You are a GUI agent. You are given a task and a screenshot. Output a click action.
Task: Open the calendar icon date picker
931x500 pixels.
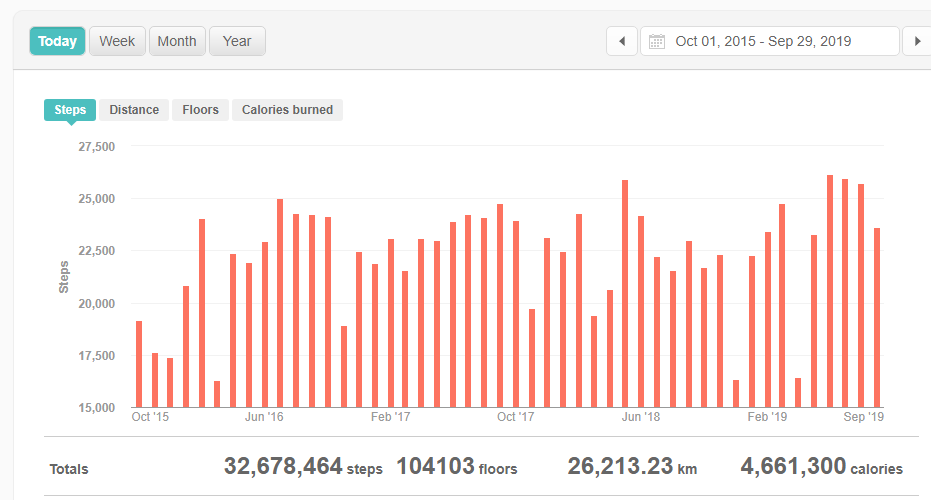coord(657,41)
